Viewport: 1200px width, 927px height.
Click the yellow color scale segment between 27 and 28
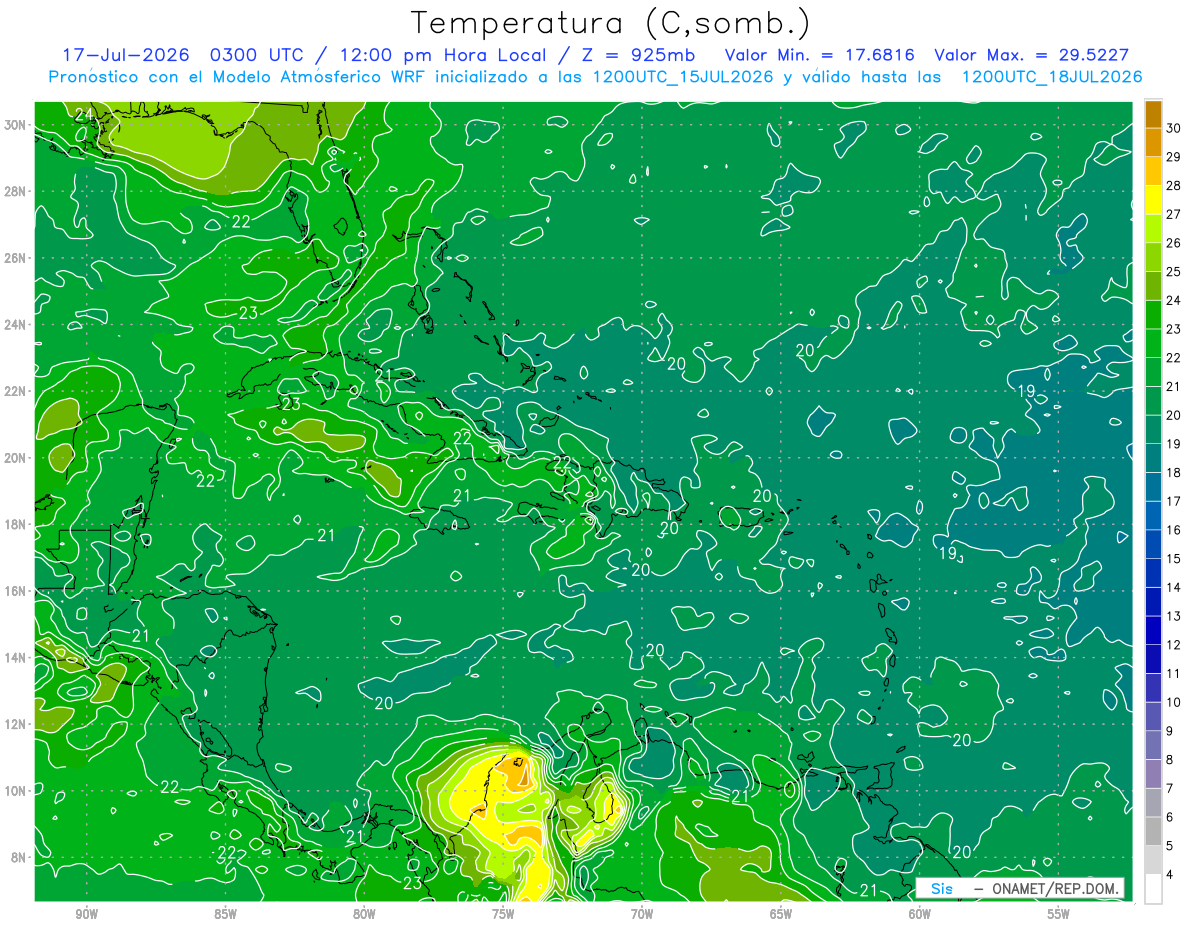[1153, 199]
